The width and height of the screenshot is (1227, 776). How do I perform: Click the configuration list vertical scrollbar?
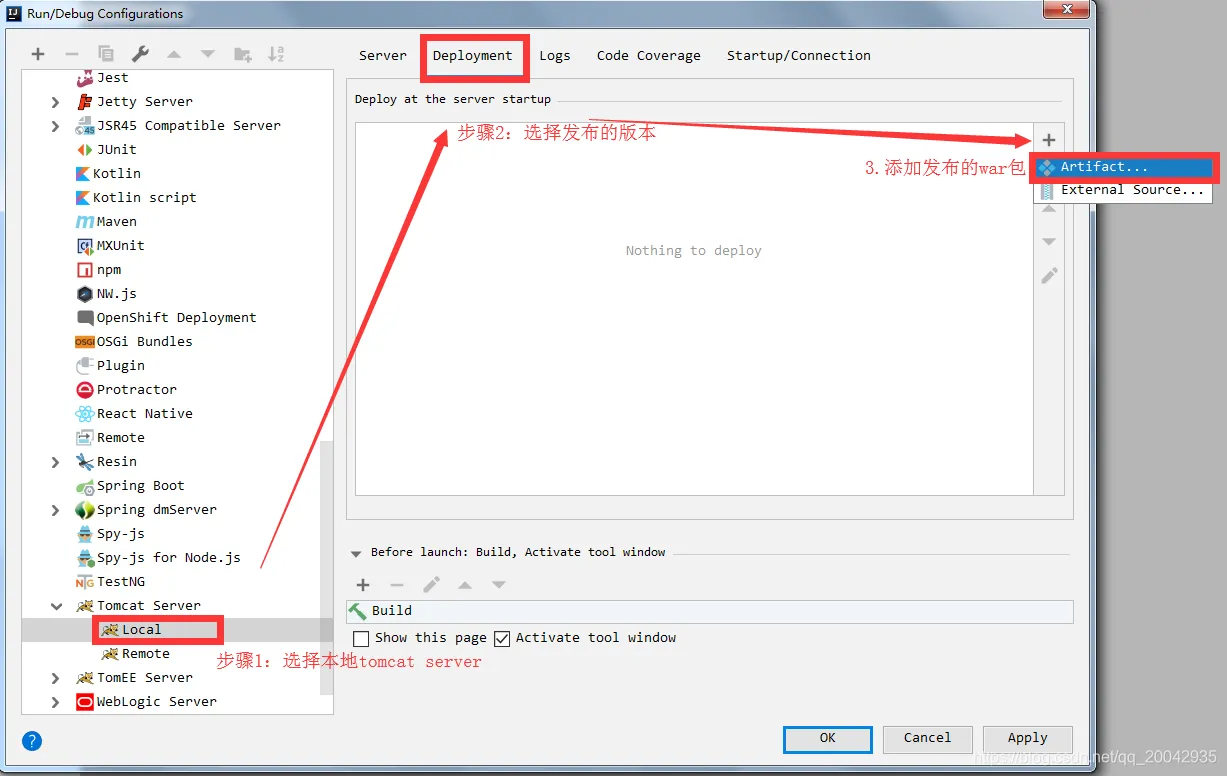click(326, 570)
